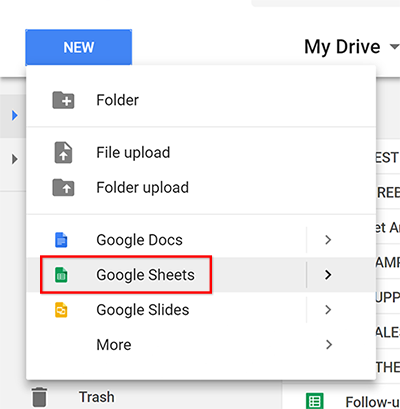Click the green spreadsheet file icon

pos(315,401)
